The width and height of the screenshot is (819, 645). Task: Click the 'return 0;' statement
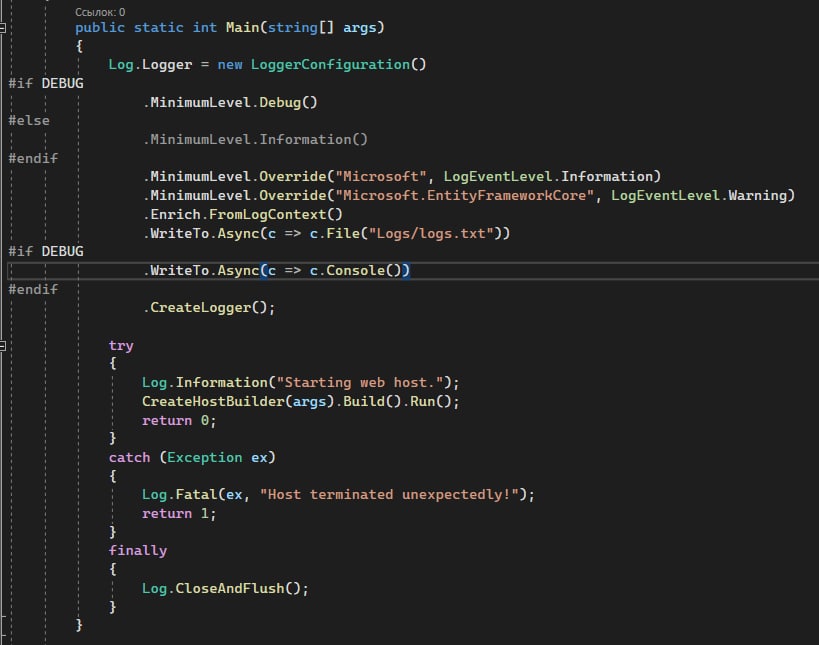click(179, 420)
